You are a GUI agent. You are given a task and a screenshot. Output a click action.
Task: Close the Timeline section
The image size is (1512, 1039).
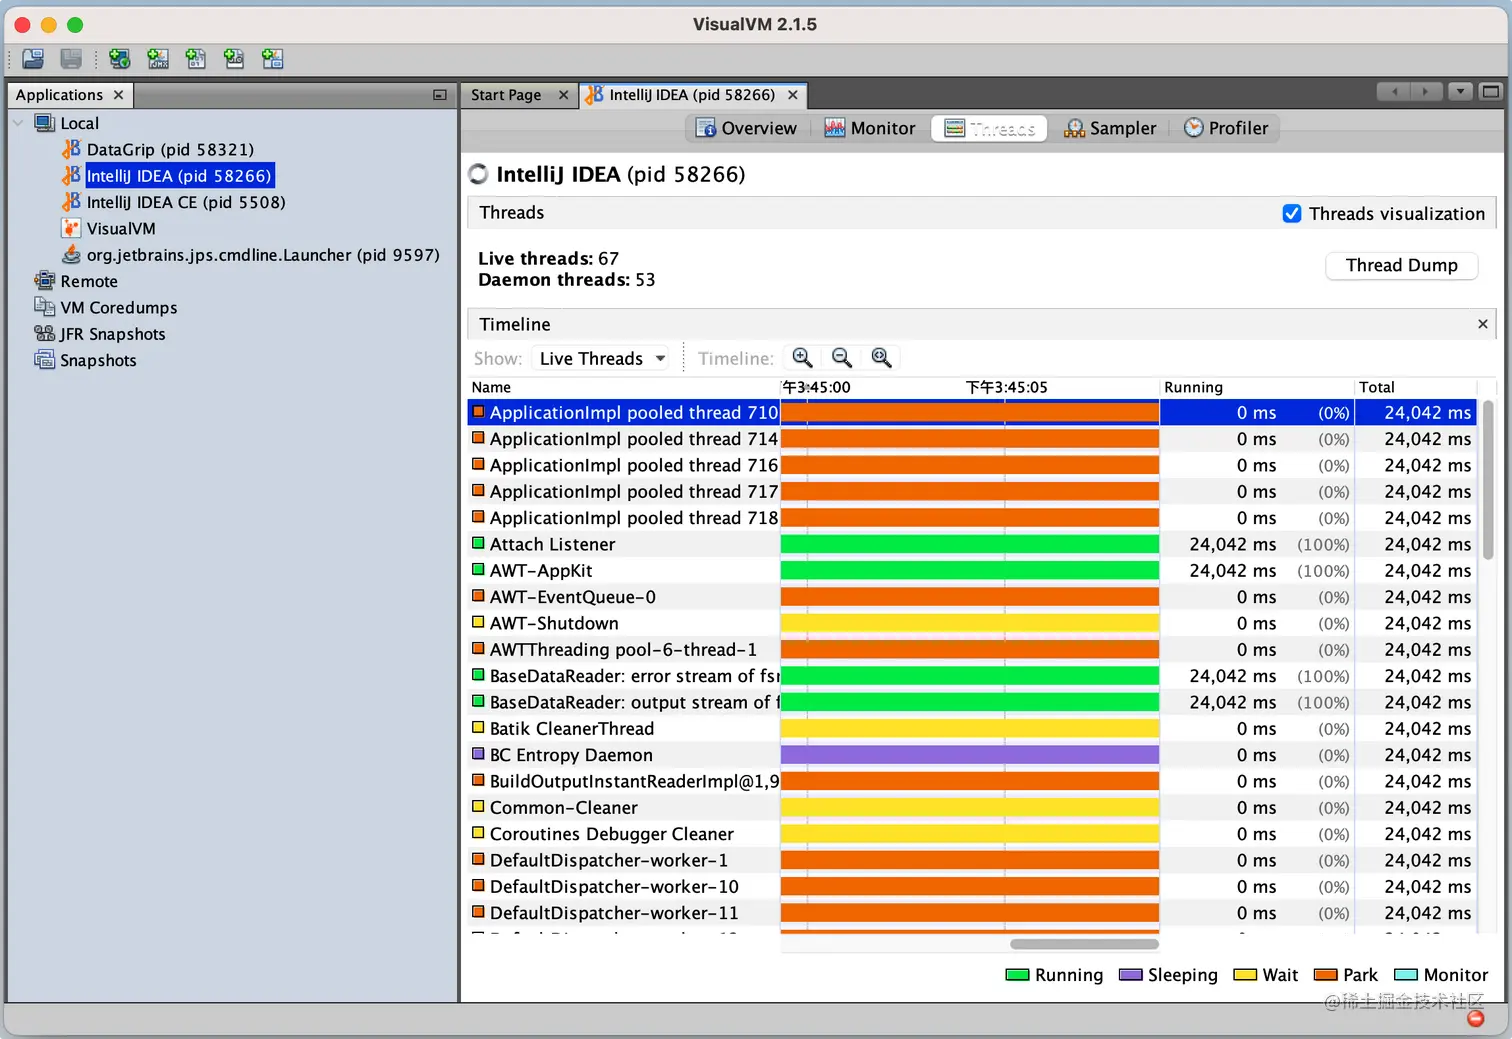(1483, 324)
